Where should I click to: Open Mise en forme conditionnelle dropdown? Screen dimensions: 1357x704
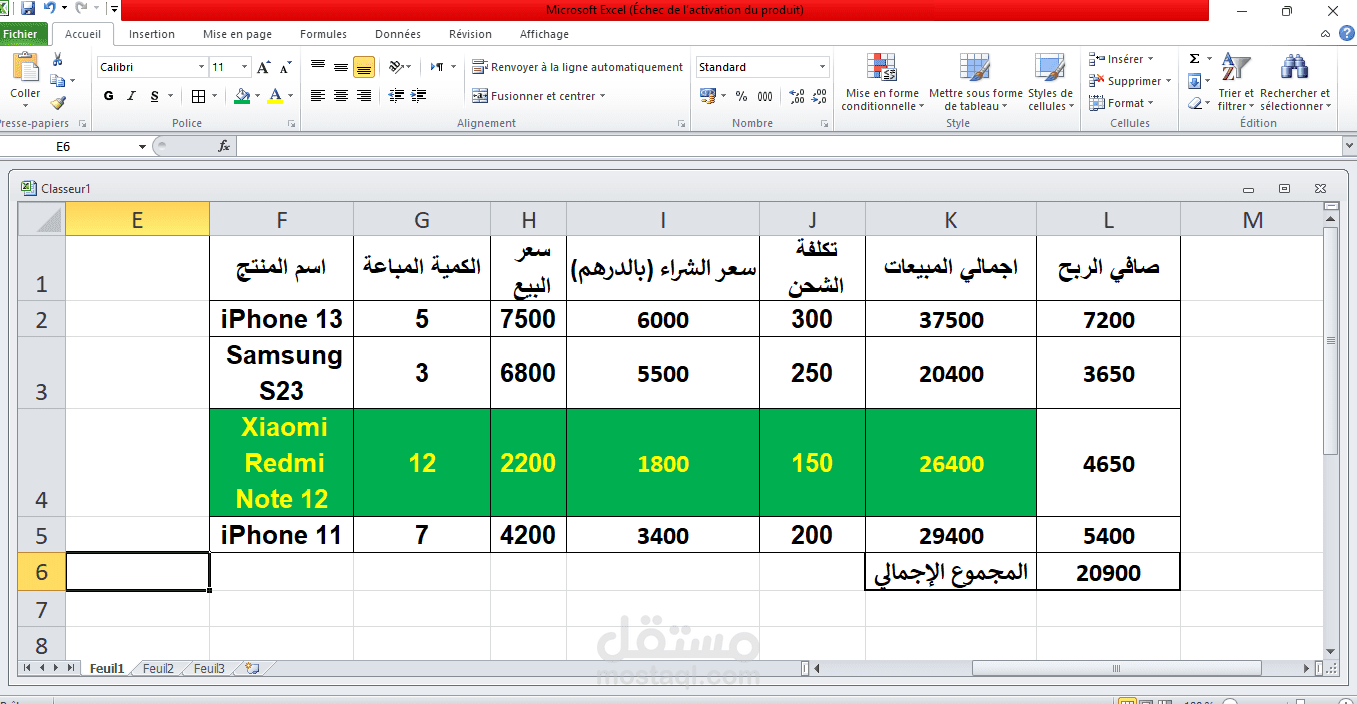[881, 82]
